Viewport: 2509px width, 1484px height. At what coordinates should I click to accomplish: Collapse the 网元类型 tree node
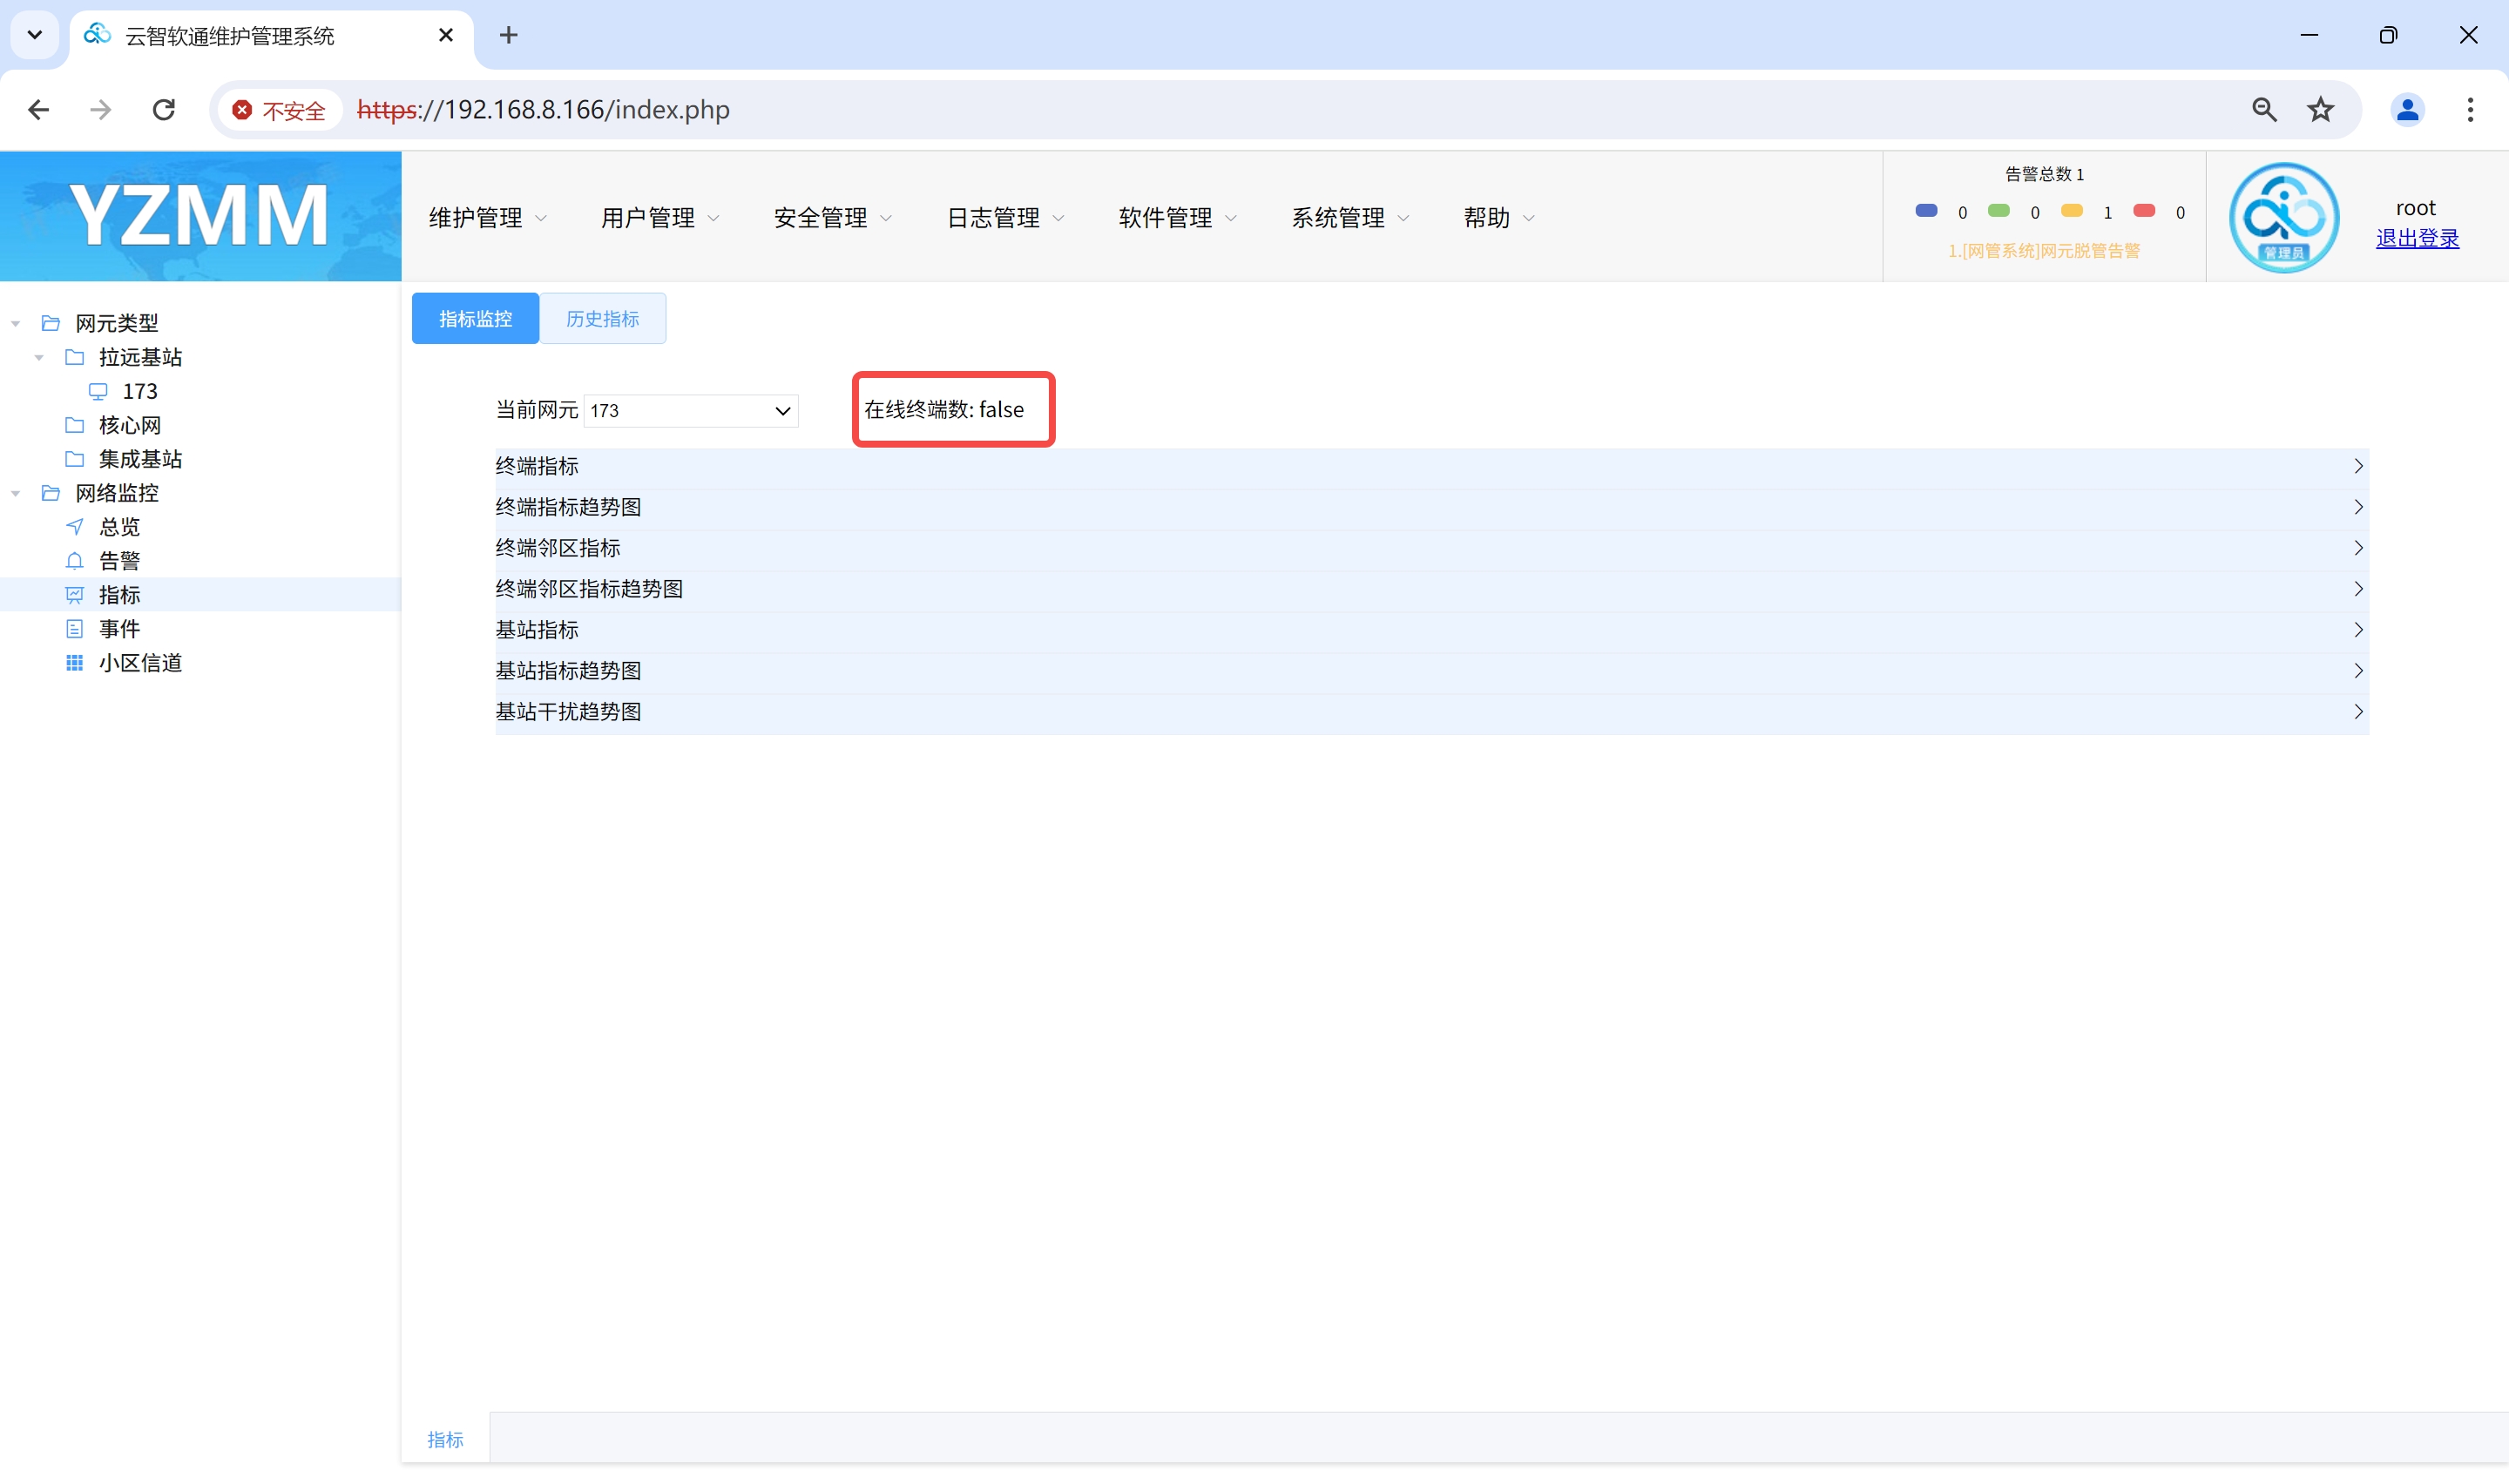[x=16, y=323]
